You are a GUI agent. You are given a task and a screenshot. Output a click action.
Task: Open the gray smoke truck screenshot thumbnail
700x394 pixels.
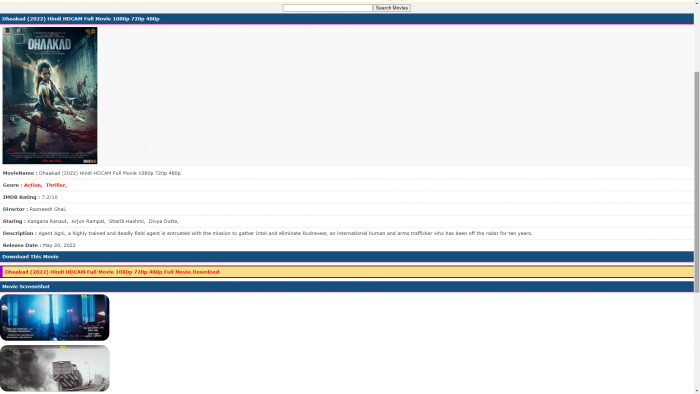tap(55, 369)
